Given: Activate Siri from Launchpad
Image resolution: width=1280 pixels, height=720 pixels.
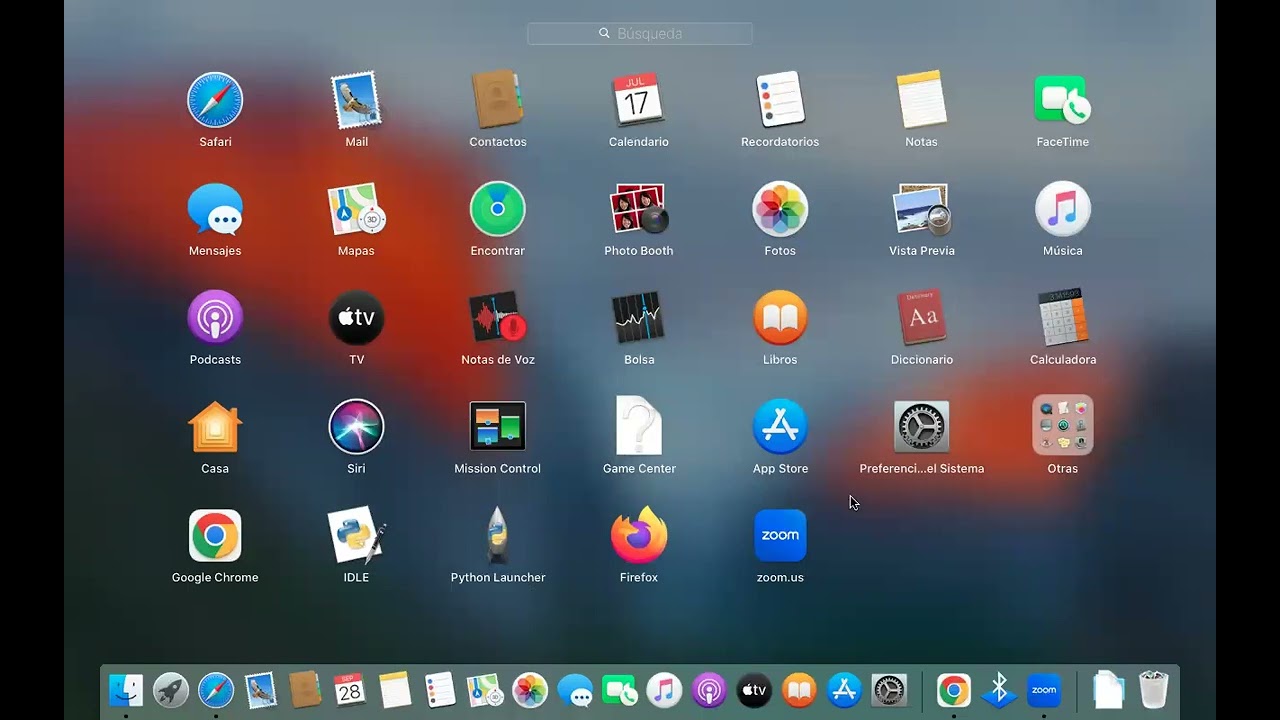Looking at the screenshot, I should point(356,427).
